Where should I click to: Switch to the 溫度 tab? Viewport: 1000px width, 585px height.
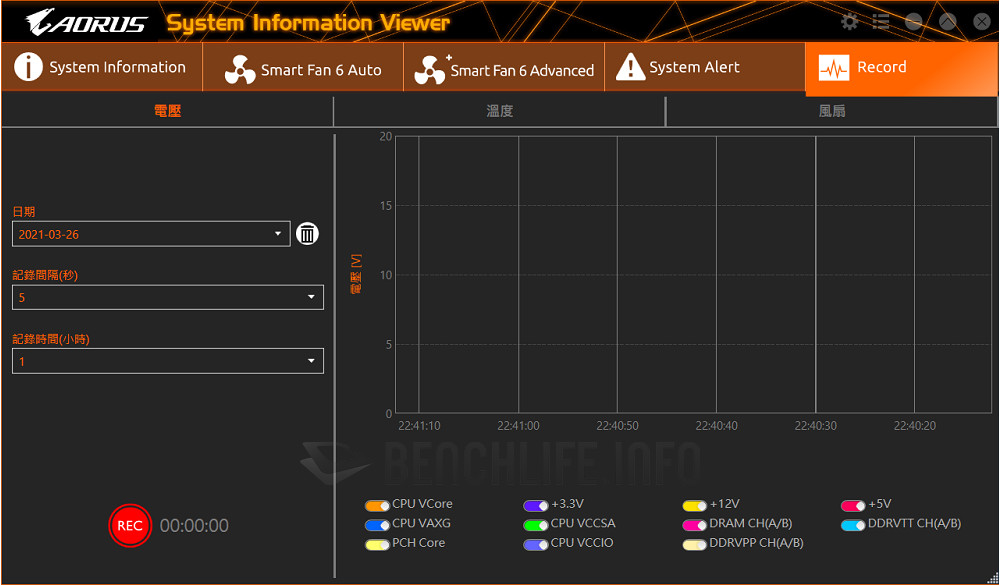[x=499, y=111]
